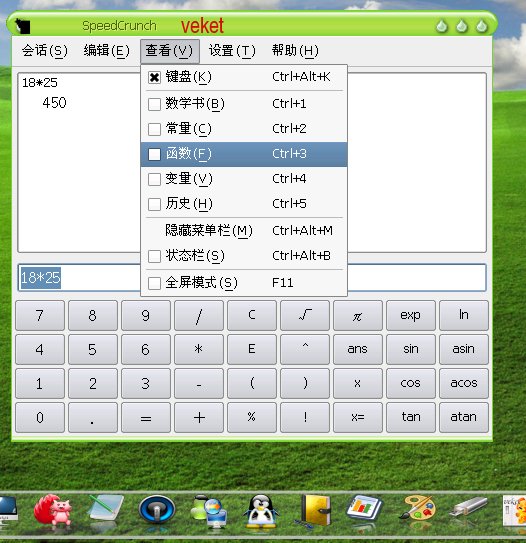Enable the 常量(C) constants checkbox
Screen dimensions: 526x543
(154, 129)
